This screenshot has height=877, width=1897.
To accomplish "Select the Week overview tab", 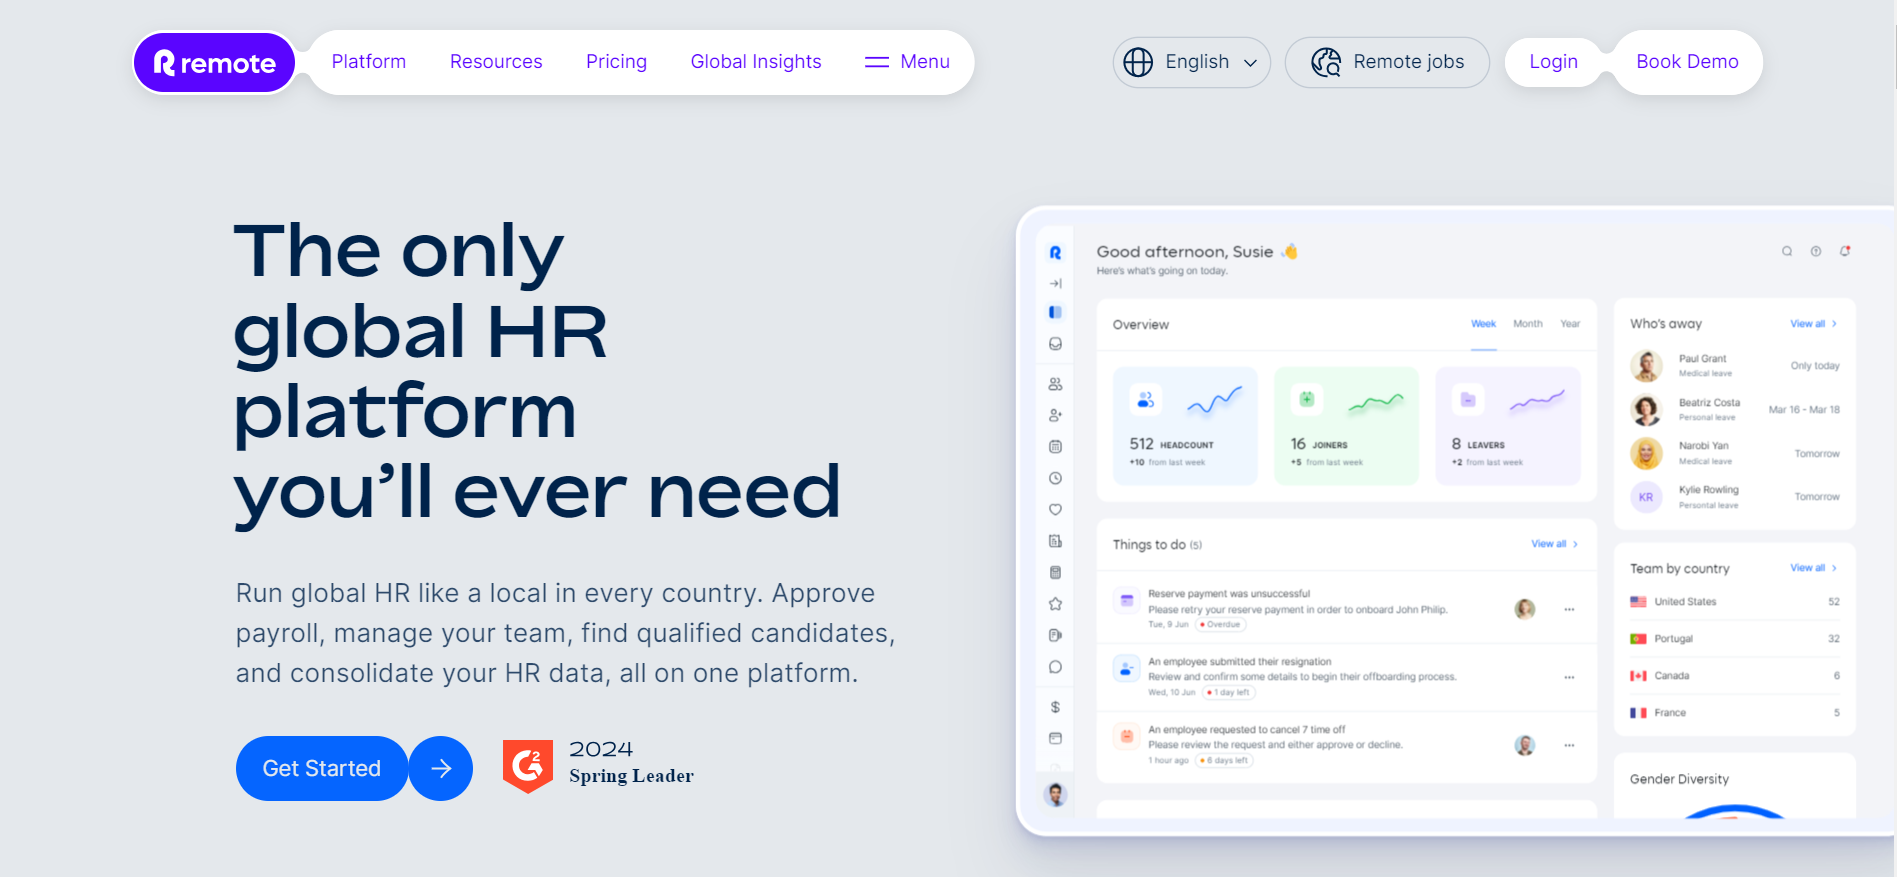I will pos(1484,324).
